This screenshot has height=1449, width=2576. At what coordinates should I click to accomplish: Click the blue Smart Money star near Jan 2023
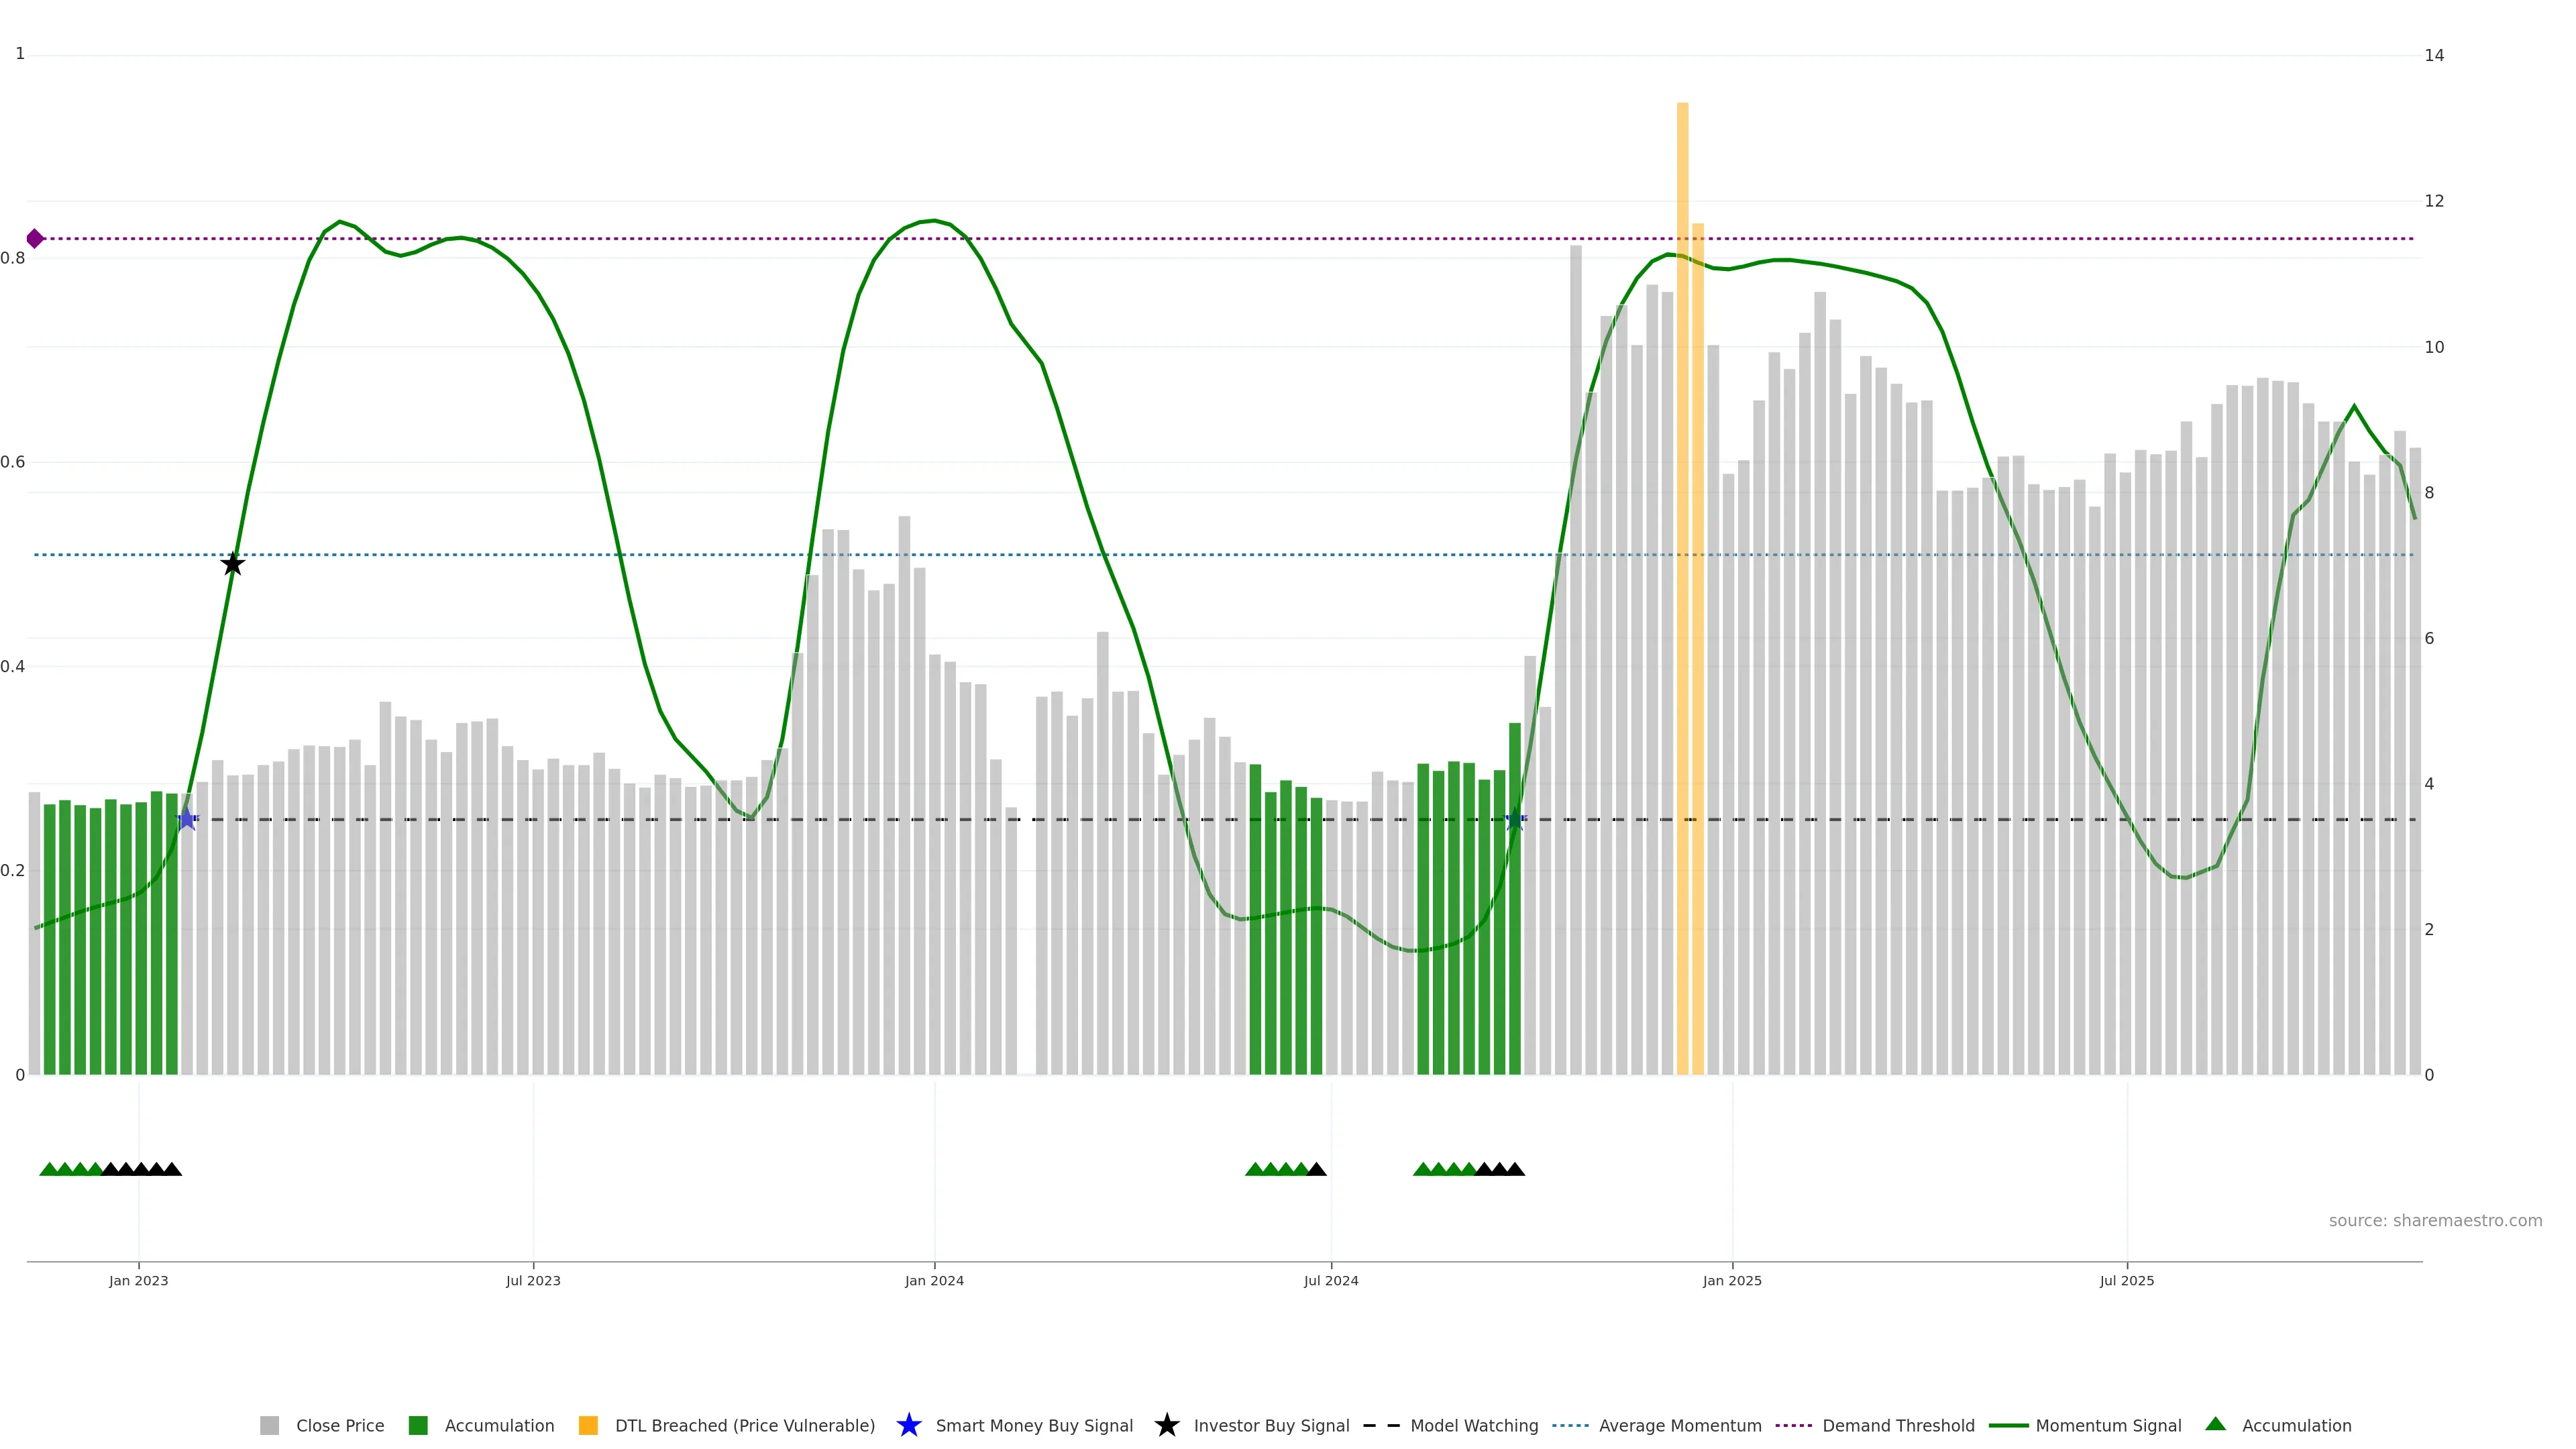click(186, 819)
